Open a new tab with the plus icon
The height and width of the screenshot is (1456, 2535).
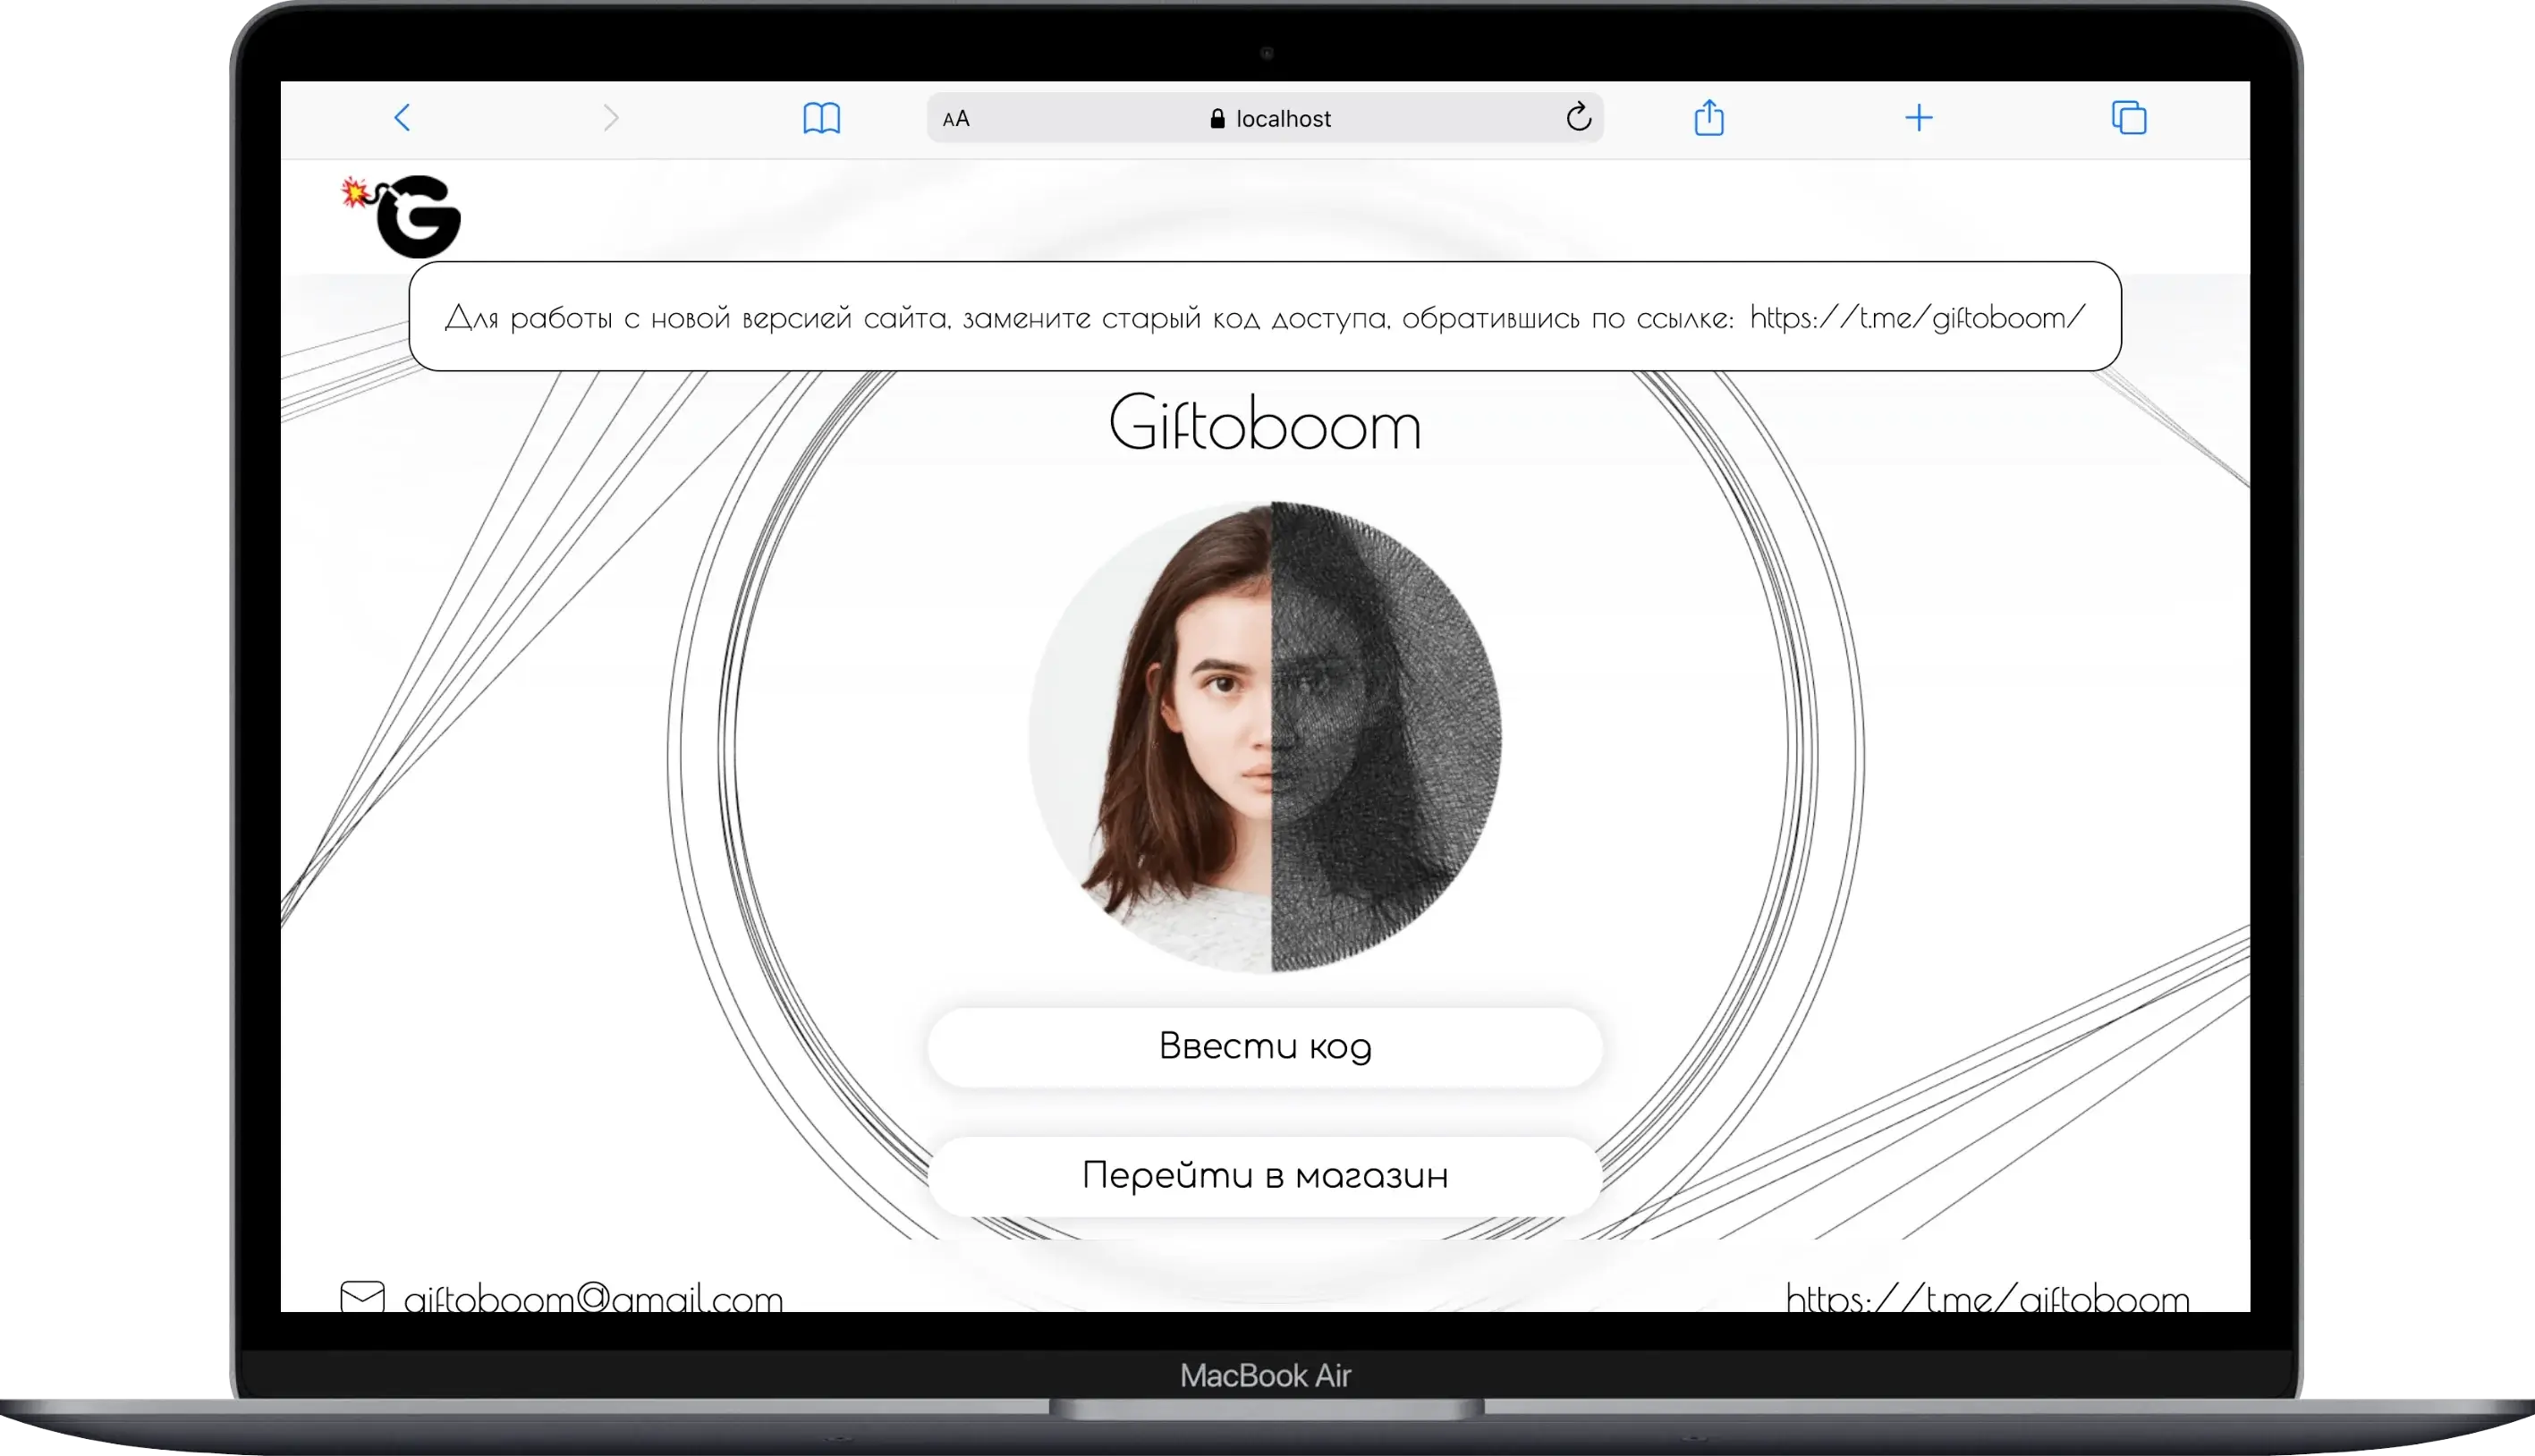pyautogui.click(x=1918, y=118)
